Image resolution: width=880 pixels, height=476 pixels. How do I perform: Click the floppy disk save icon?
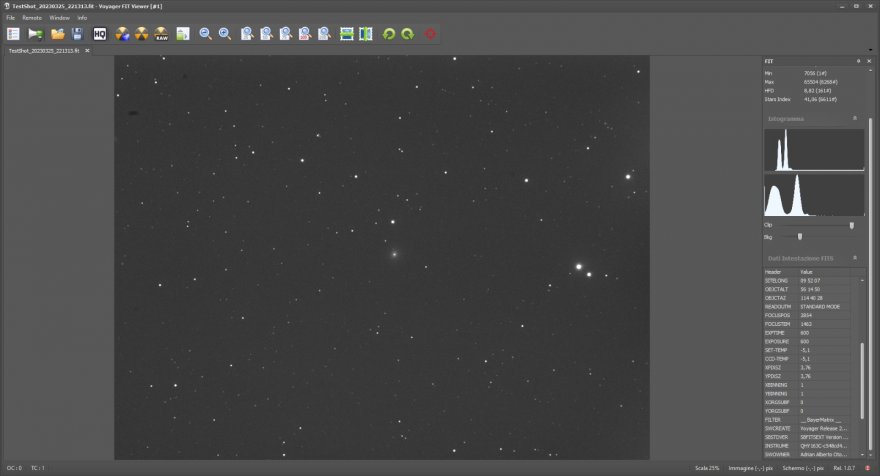click(77, 34)
